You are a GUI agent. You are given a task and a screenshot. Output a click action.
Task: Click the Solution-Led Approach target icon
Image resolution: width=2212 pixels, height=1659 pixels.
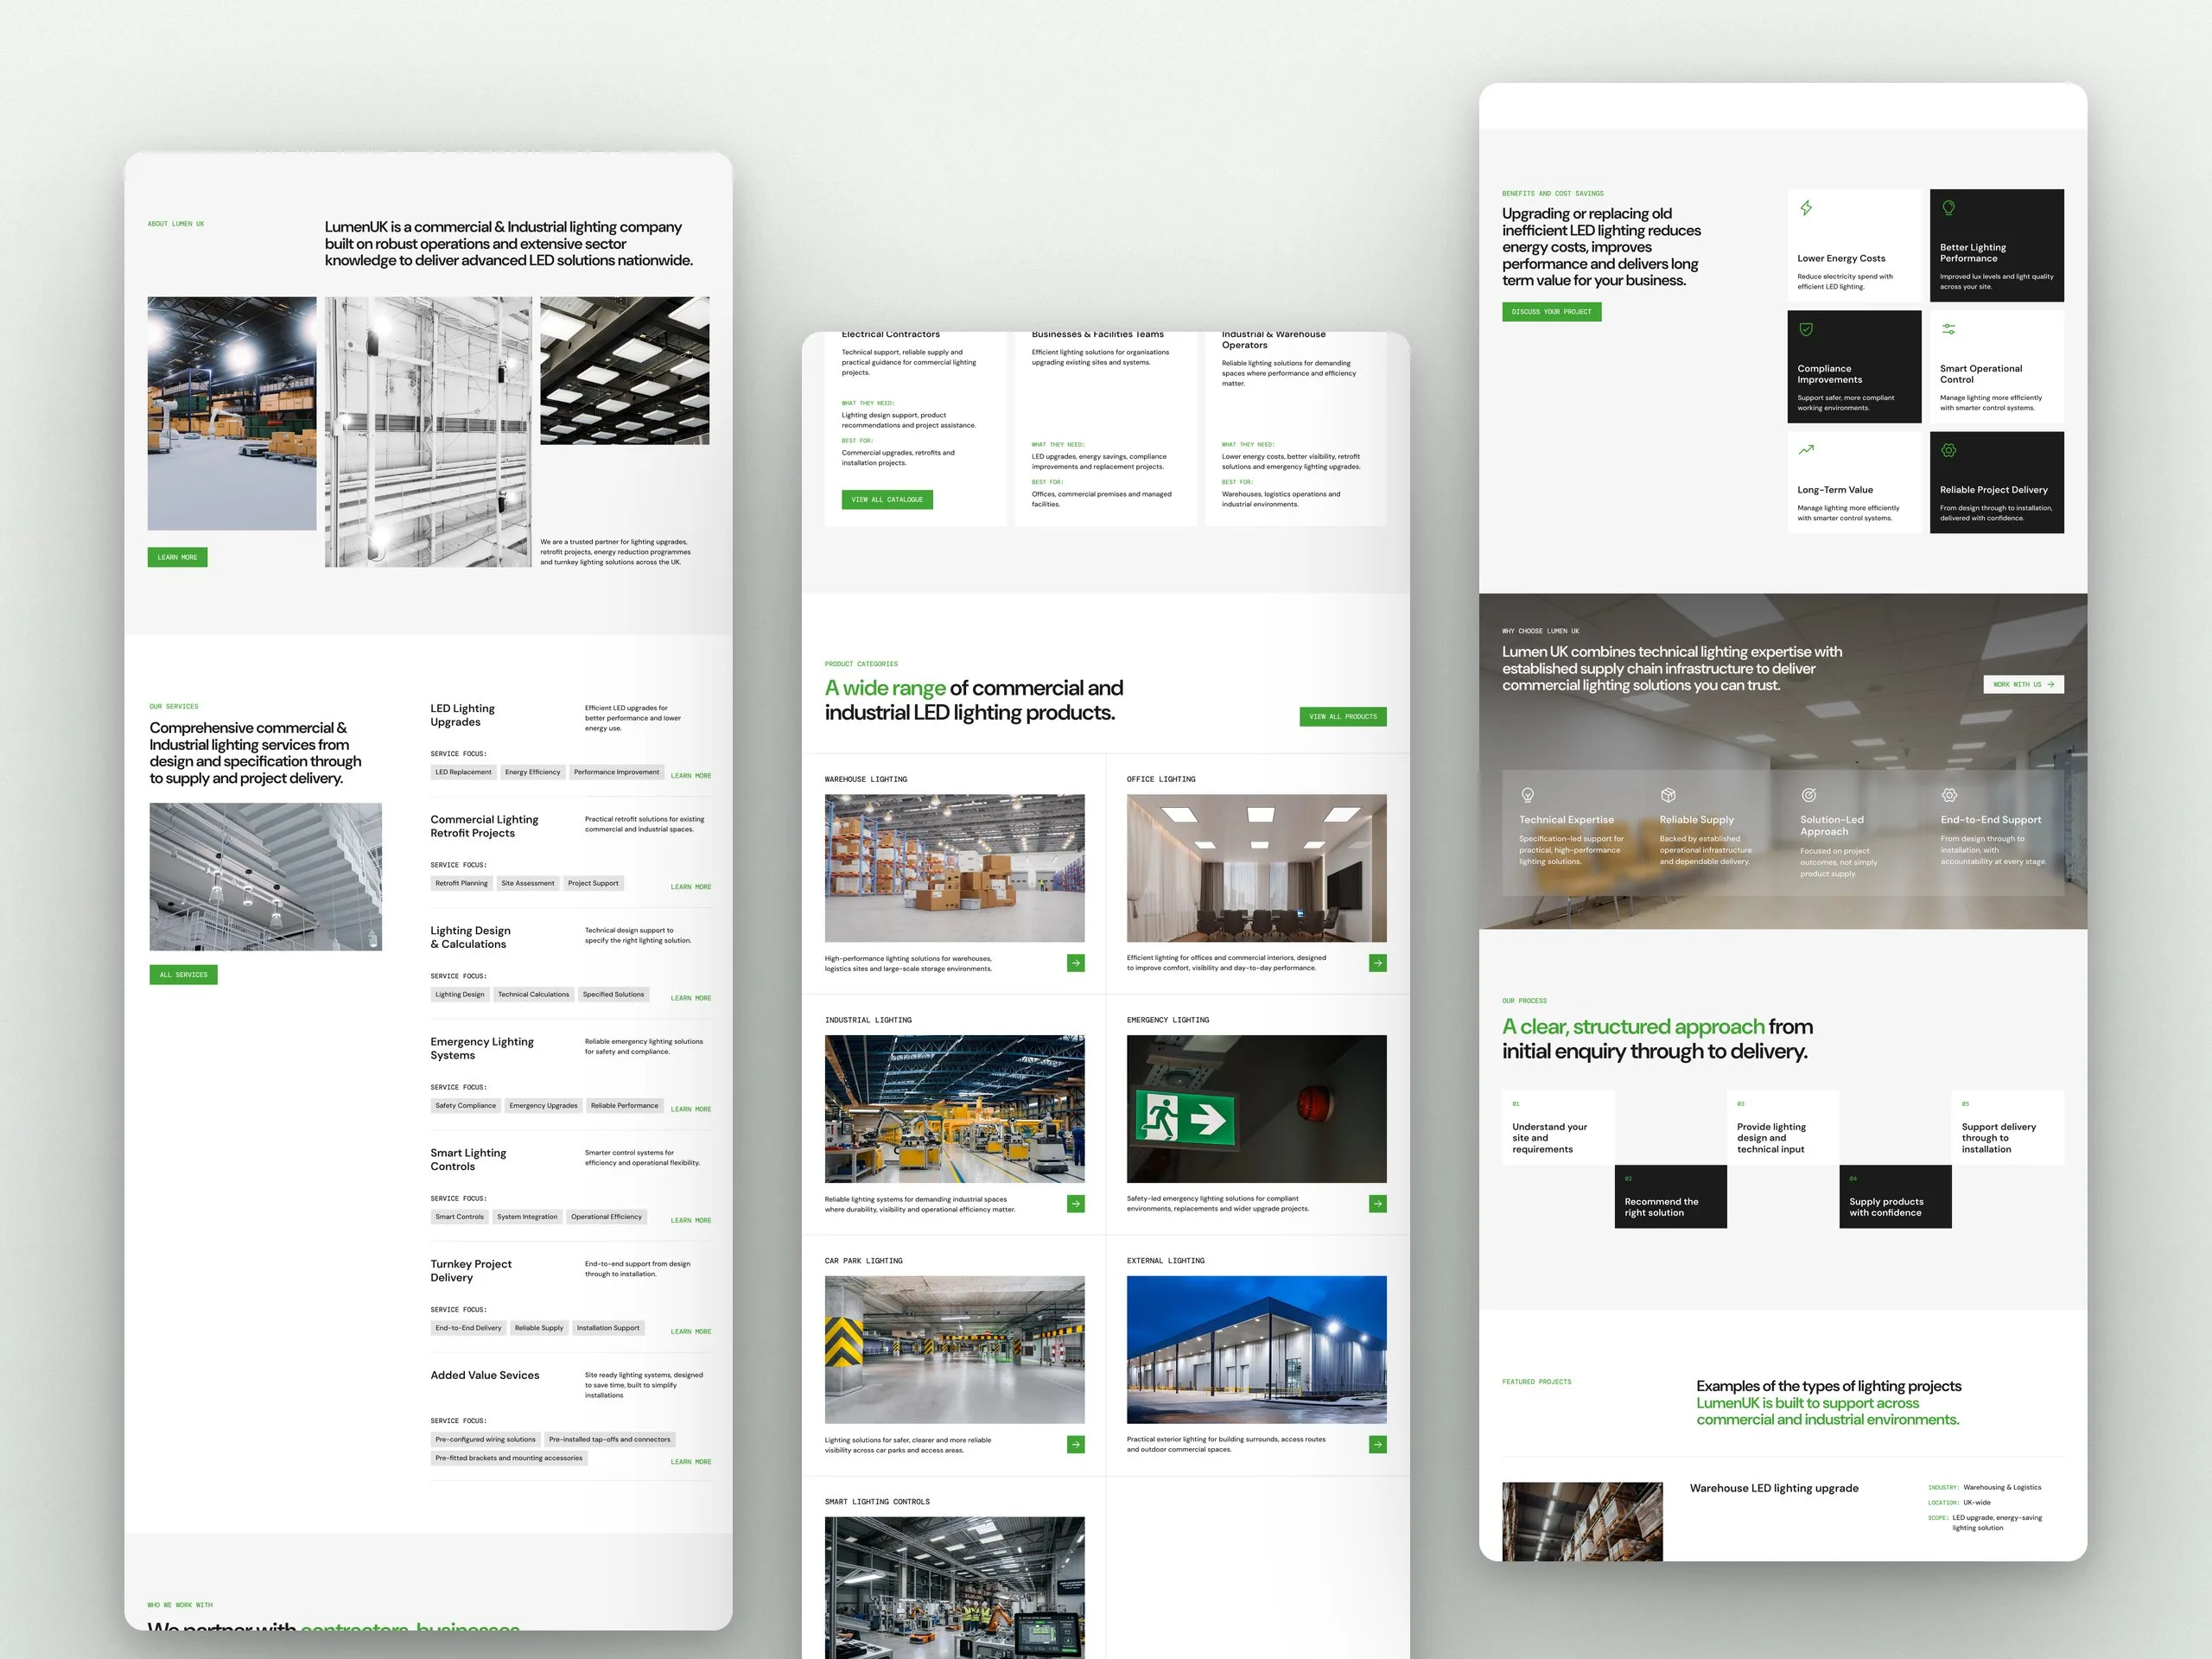[x=1808, y=795]
